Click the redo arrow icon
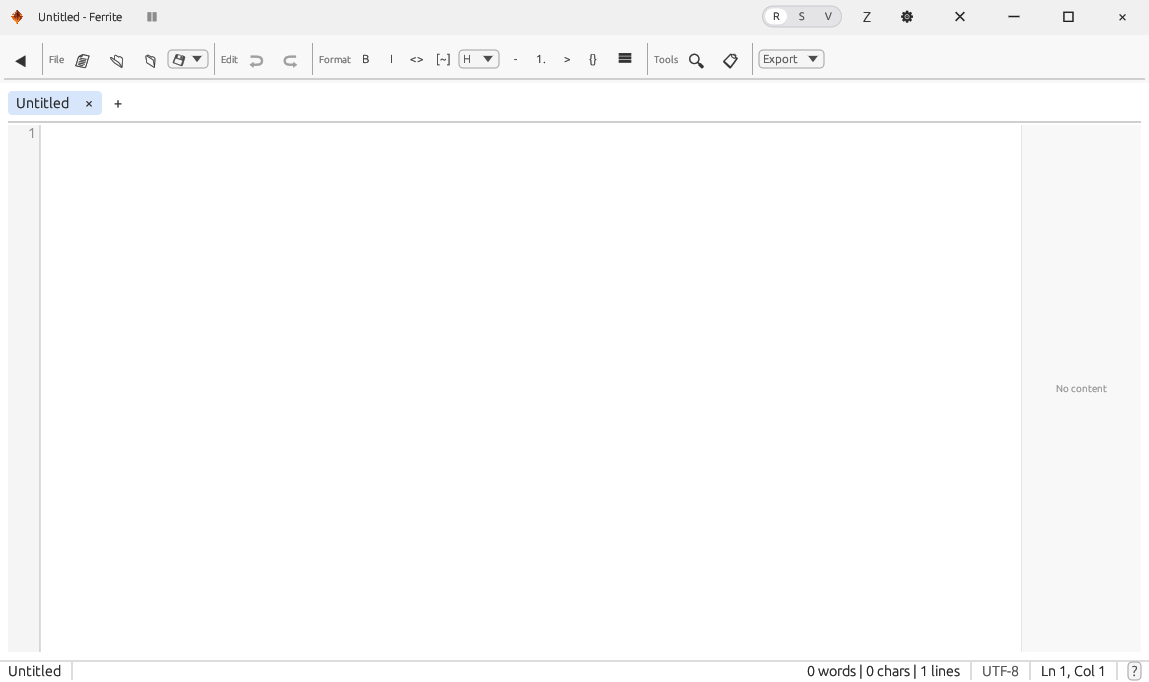This screenshot has width=1149, height=682. [290, 60]
